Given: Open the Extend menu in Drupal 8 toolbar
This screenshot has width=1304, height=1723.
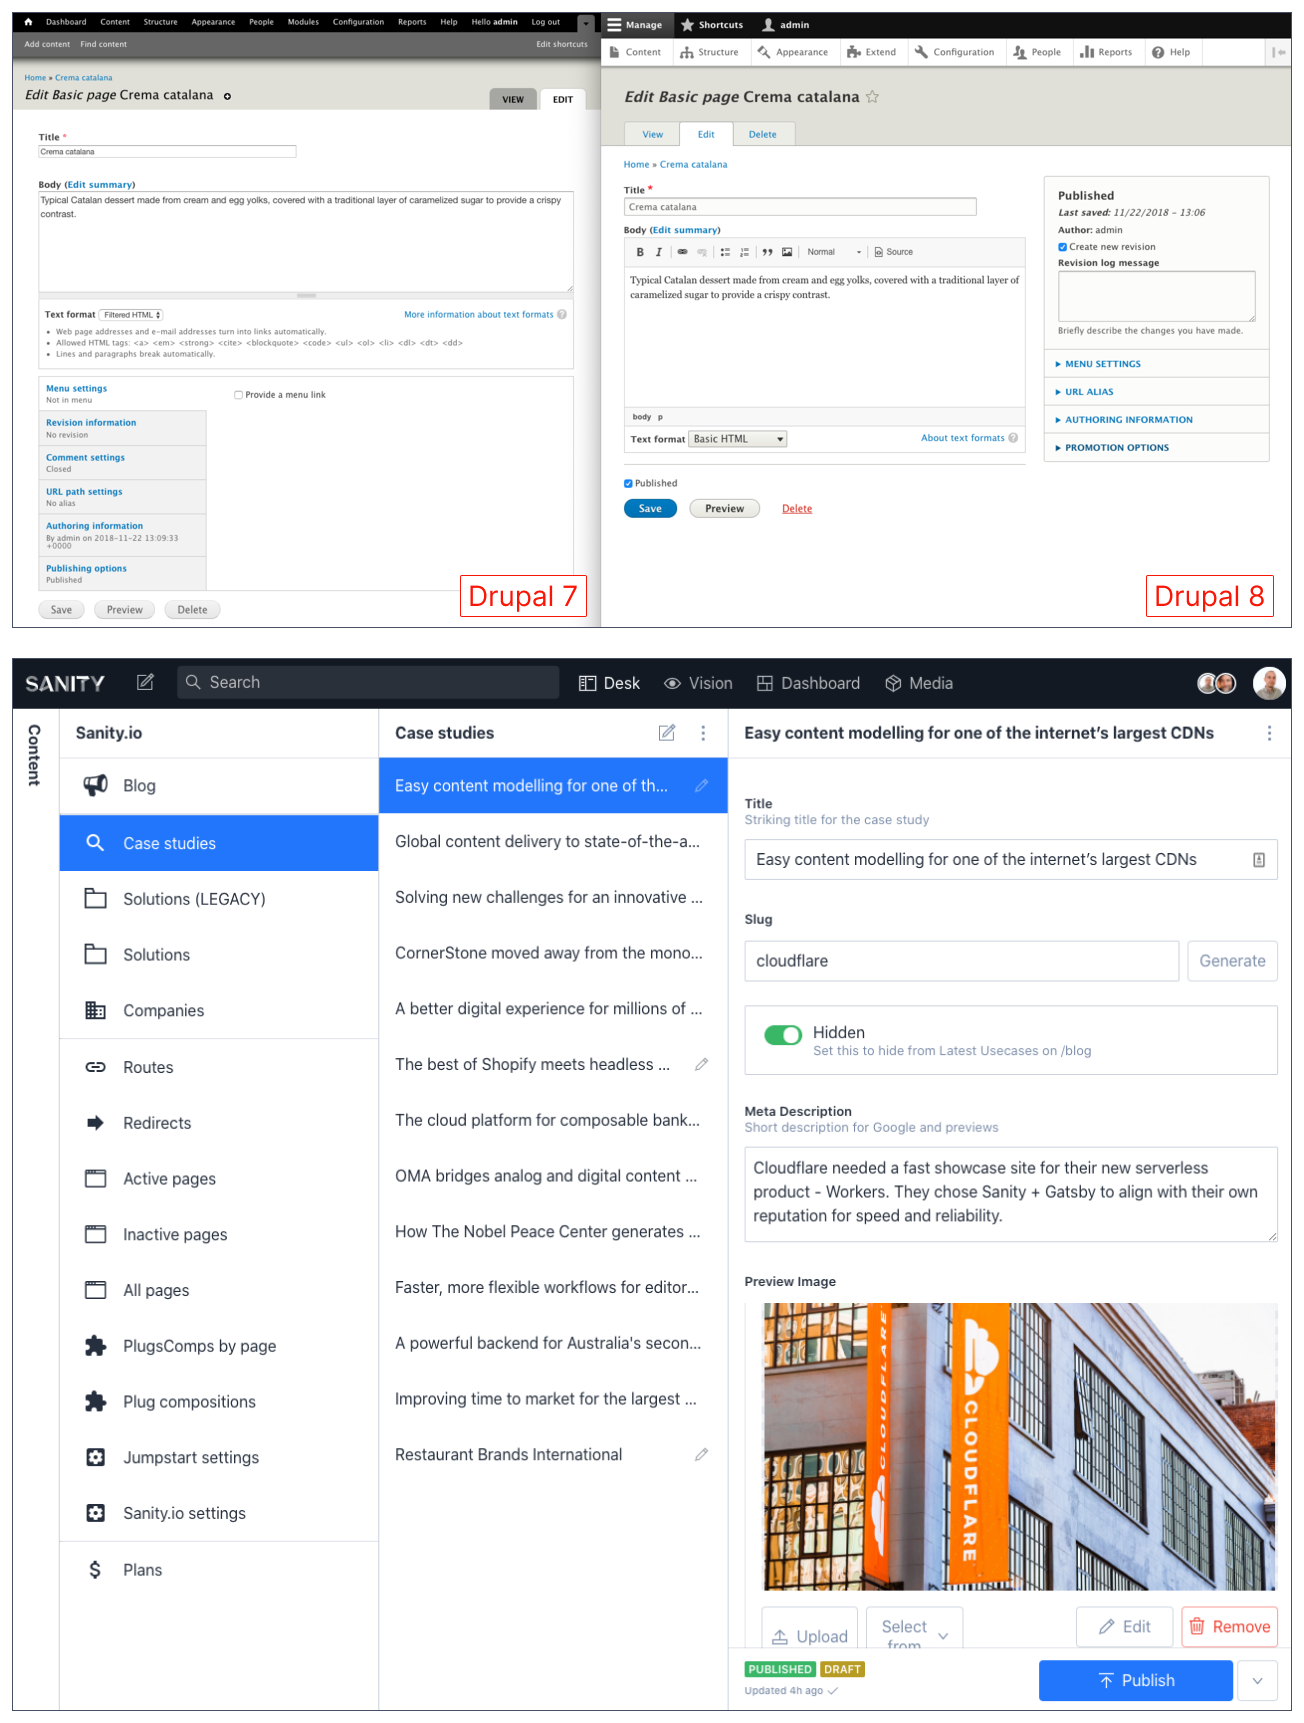Looking at the screenshot, I should click(x=871, y=52).
